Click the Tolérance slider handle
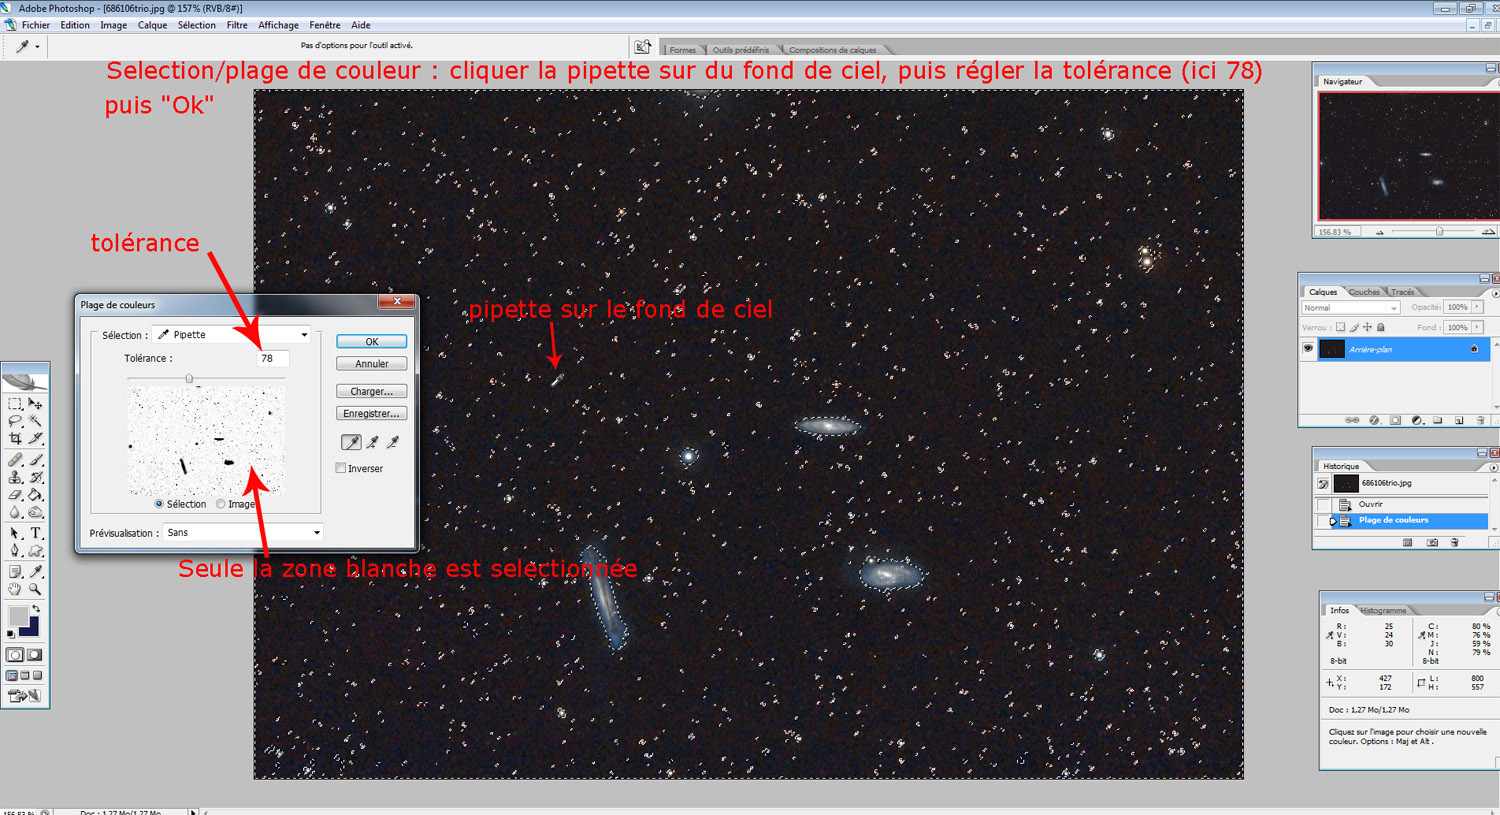 (189, 378)
